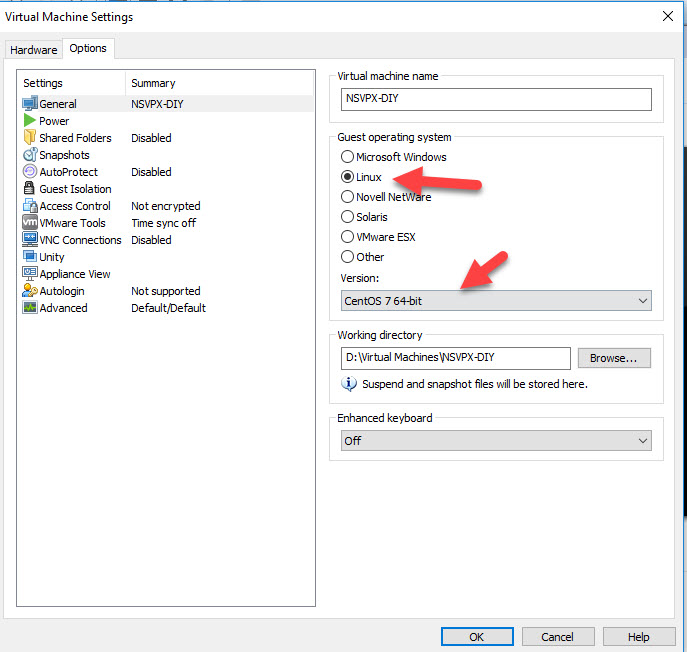Select the VMware Tools icon
687x652 pixels.
tap(30, 223)
